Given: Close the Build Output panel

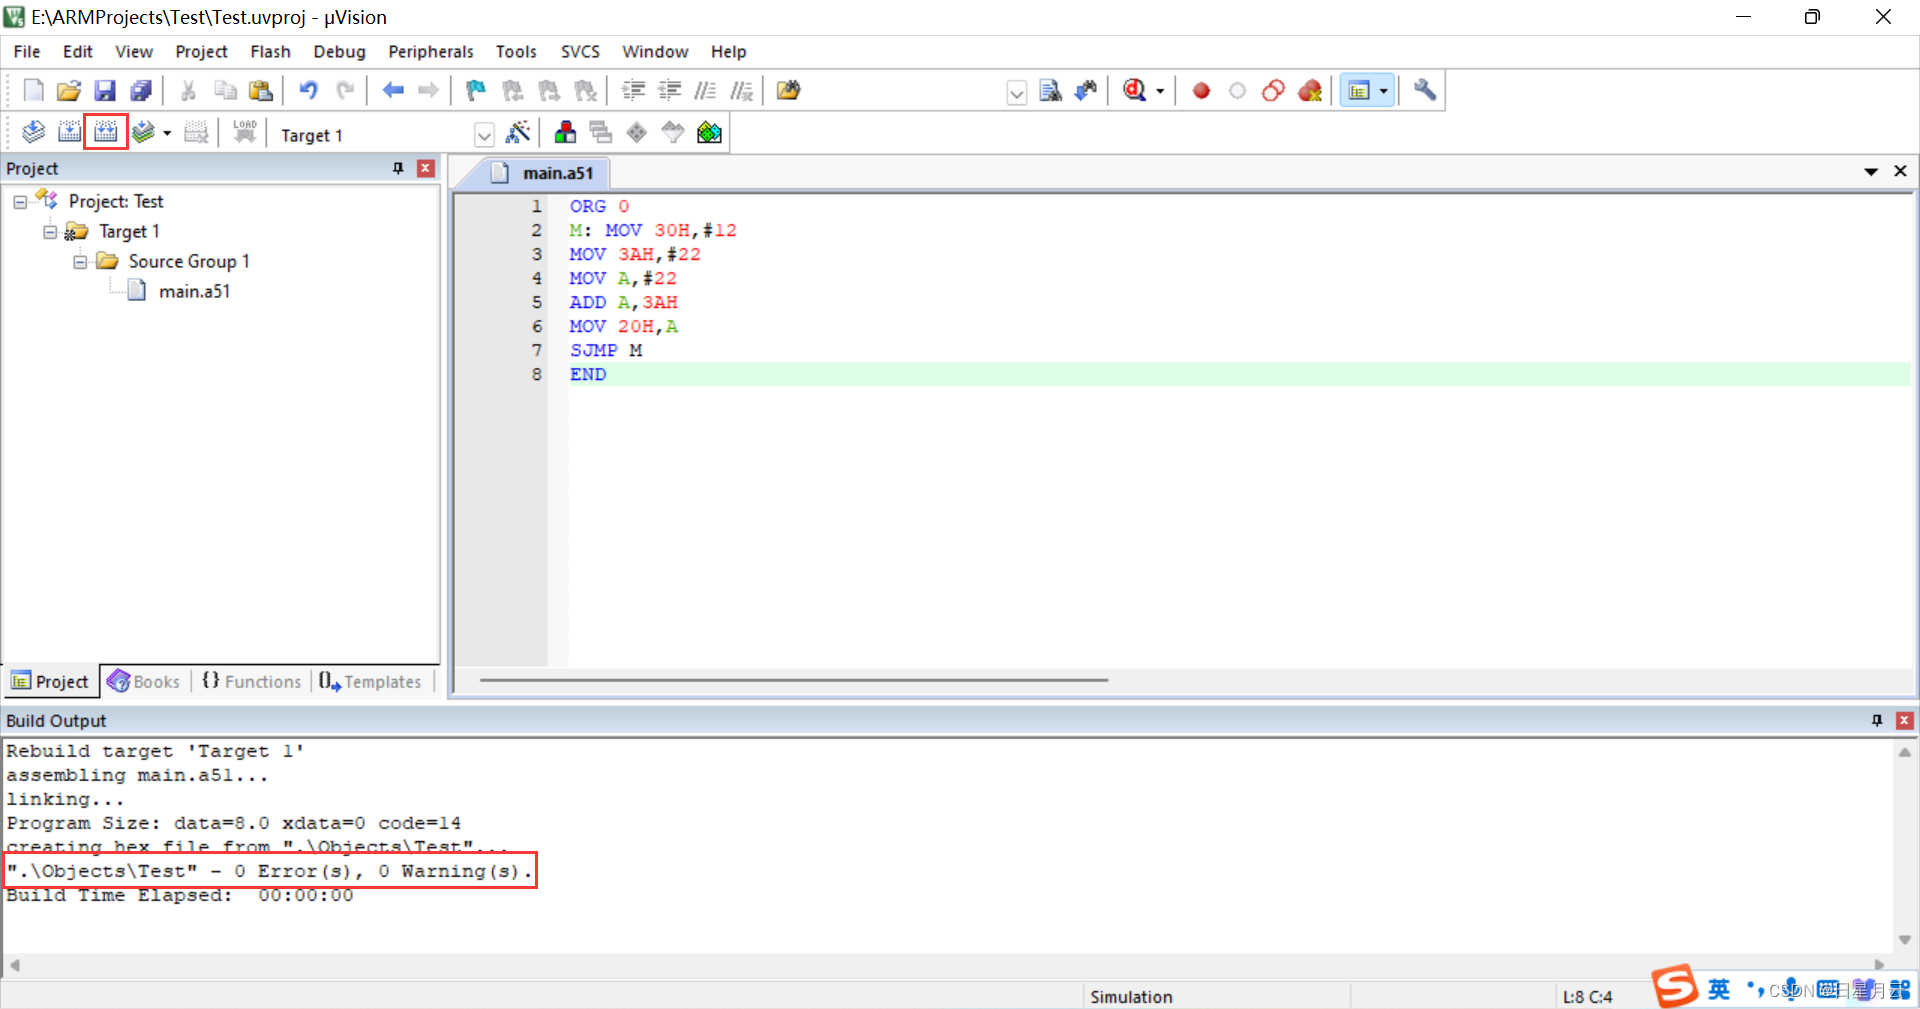Looking at the screenshot, I should (1905, 720).
